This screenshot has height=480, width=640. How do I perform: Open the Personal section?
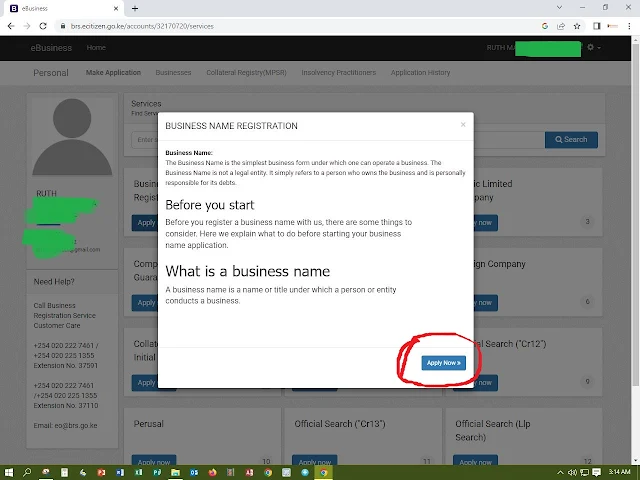click(x=51, y=73)
